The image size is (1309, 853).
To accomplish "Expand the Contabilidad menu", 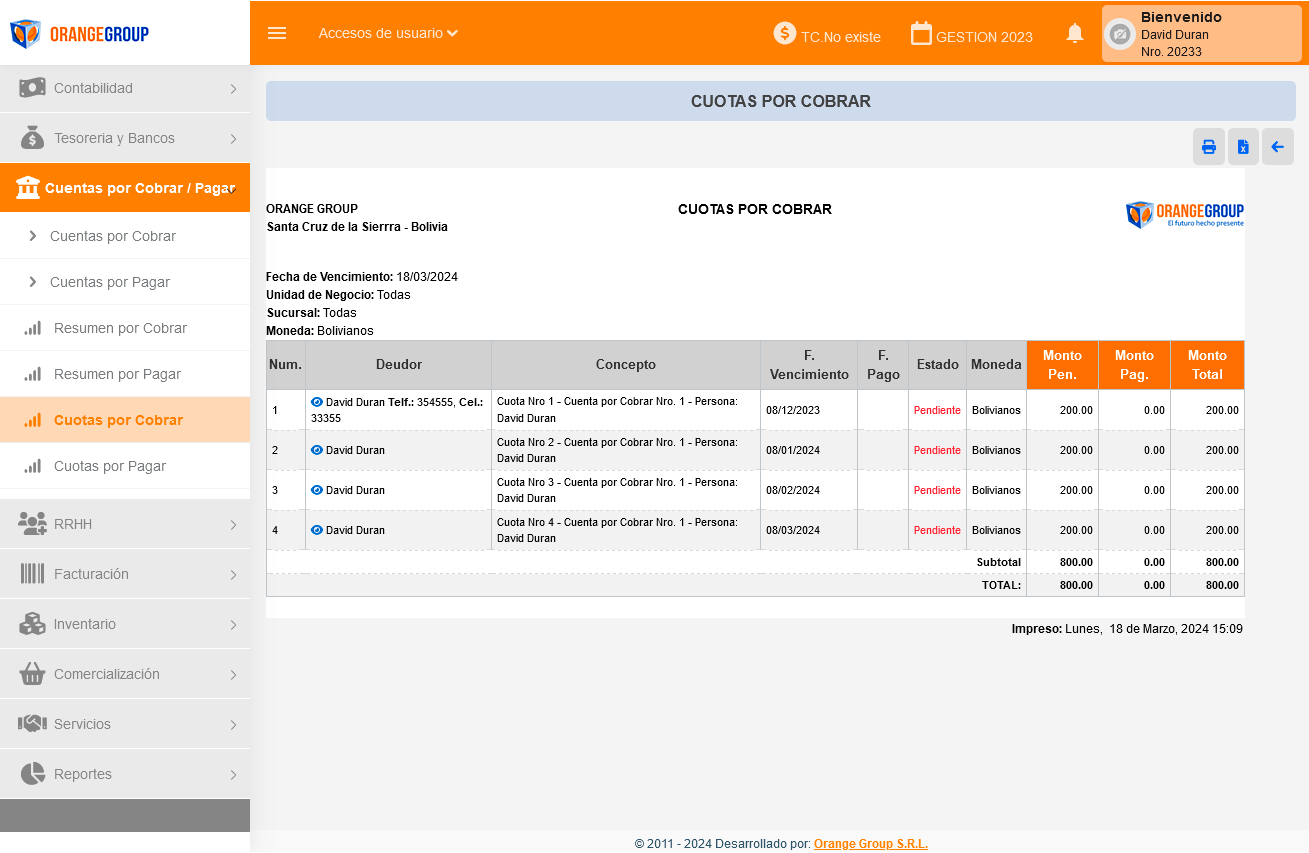I will coord(125,88).
